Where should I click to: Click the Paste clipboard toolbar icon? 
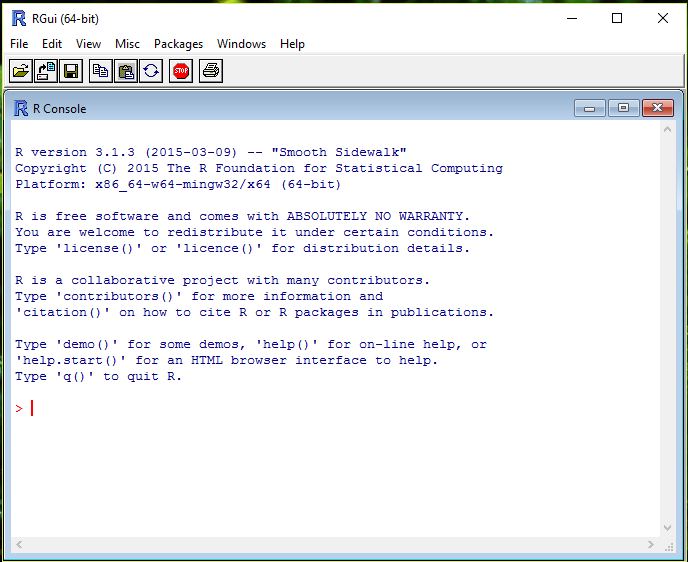coord(126,71)
